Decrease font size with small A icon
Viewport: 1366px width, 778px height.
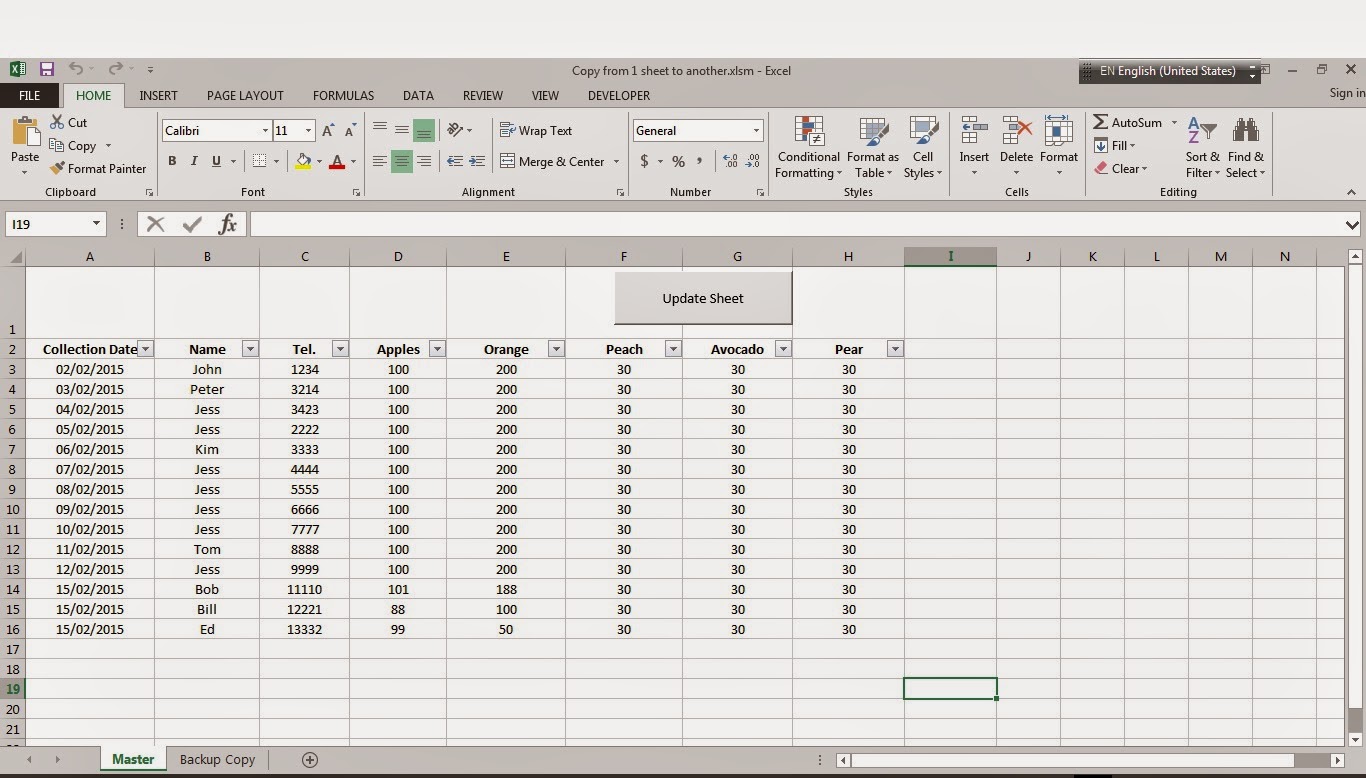tap(350, 131)
